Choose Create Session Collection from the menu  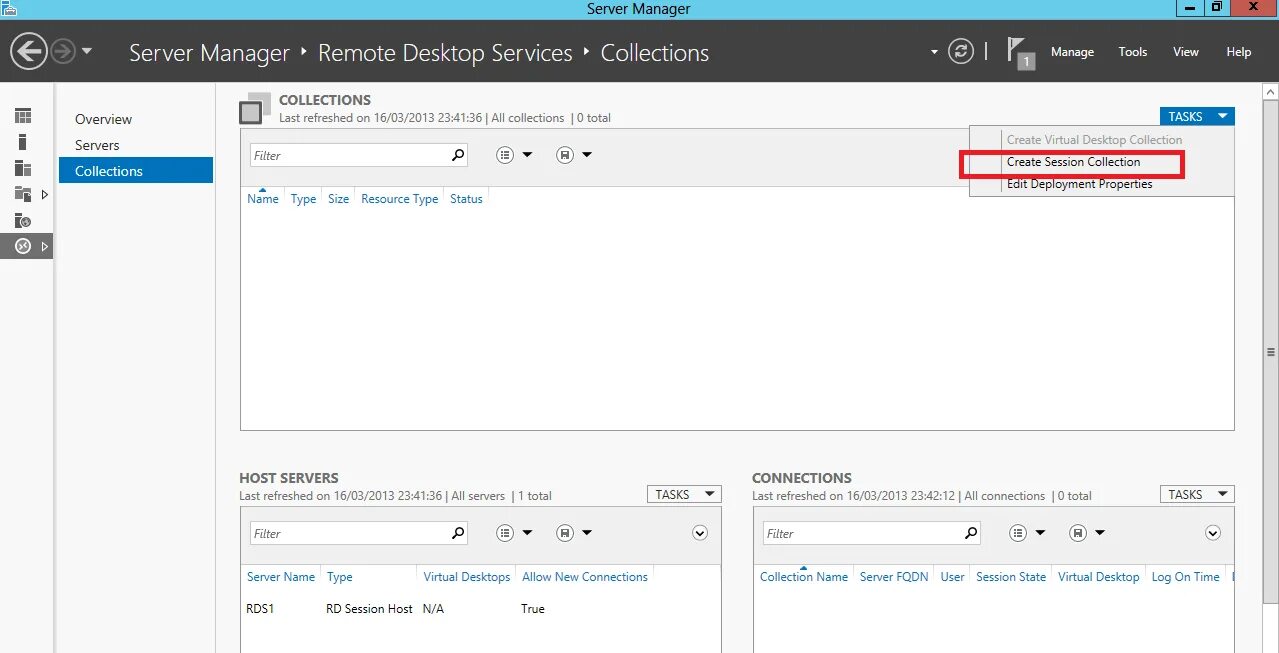tap(1073, 161)
